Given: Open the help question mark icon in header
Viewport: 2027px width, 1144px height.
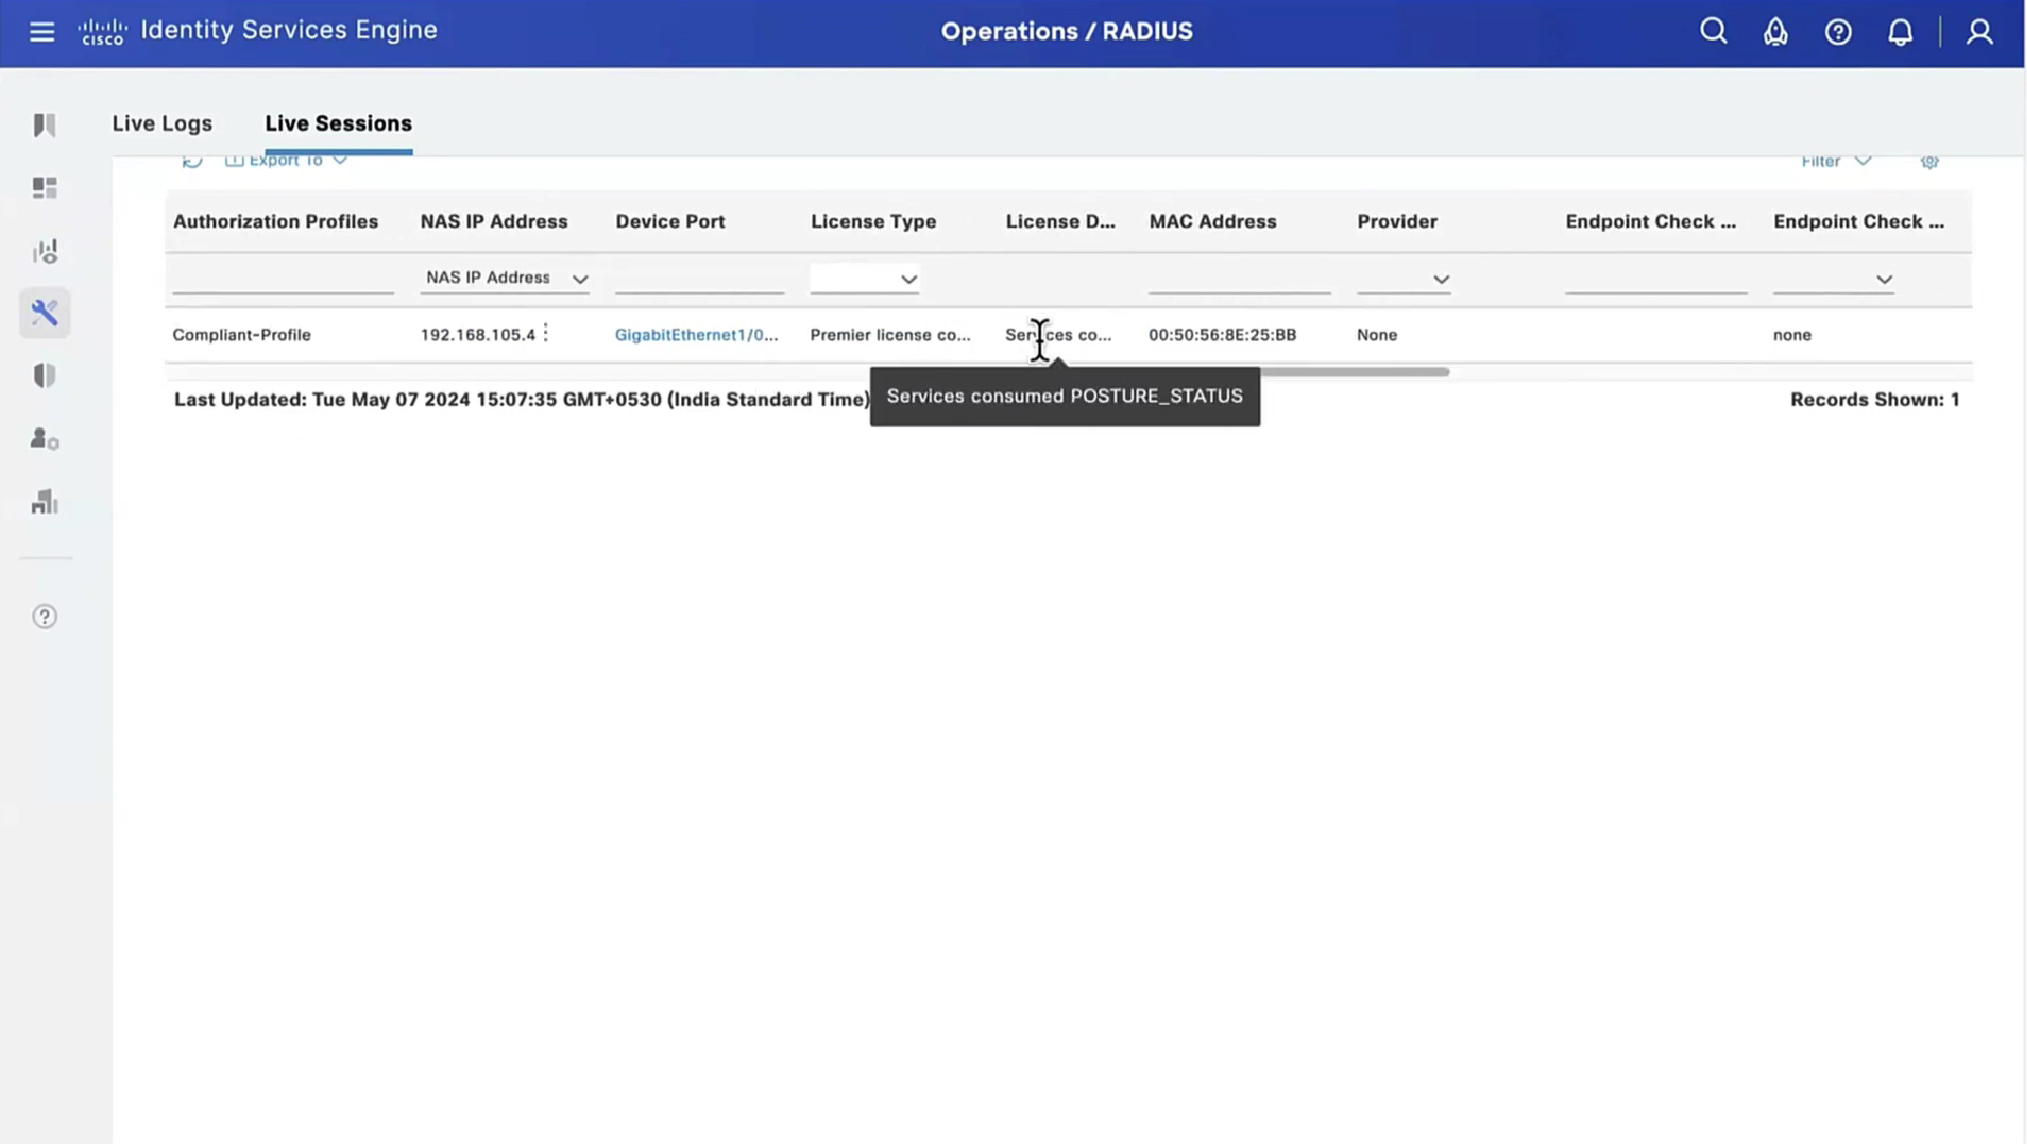Looking at the screenshot, I should [x=1838, y=32].
